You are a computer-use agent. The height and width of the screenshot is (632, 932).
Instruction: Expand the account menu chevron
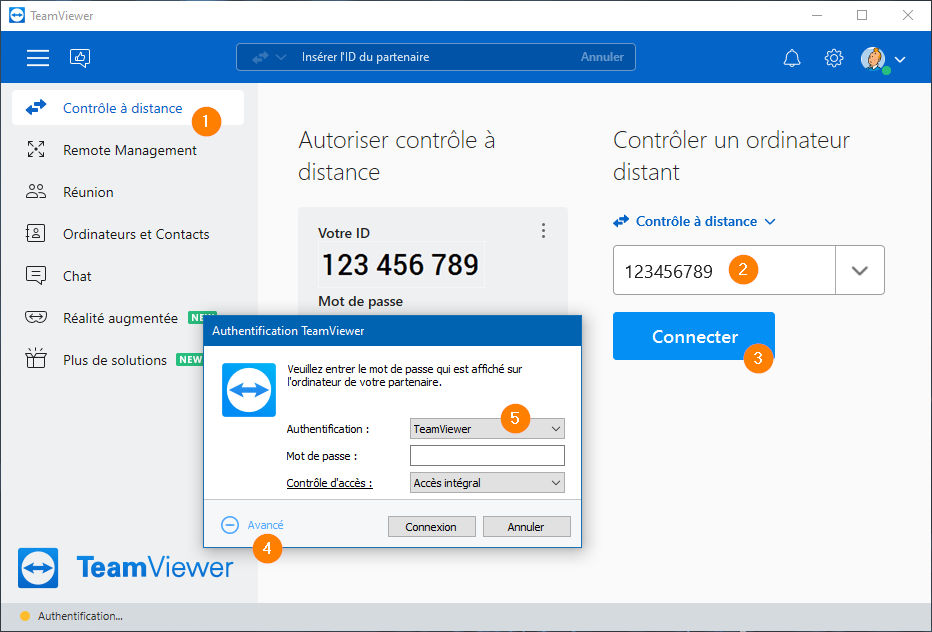point(900,59)
